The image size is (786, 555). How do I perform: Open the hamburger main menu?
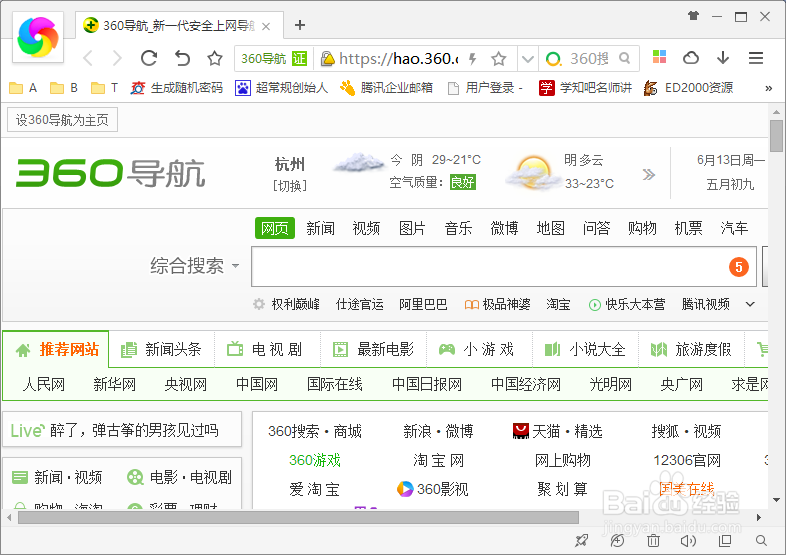(x=756, y=58)
